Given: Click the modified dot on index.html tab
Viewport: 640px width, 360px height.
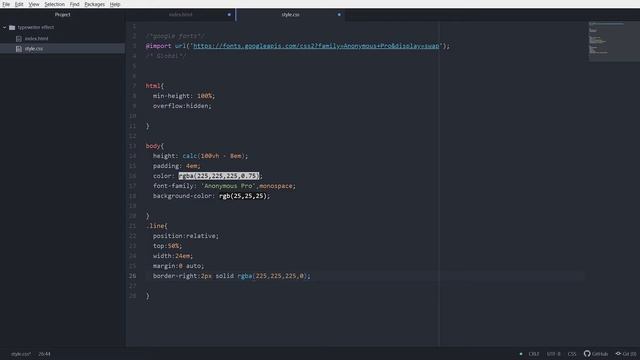Looking at the screenshot, I should coord(229,15).
